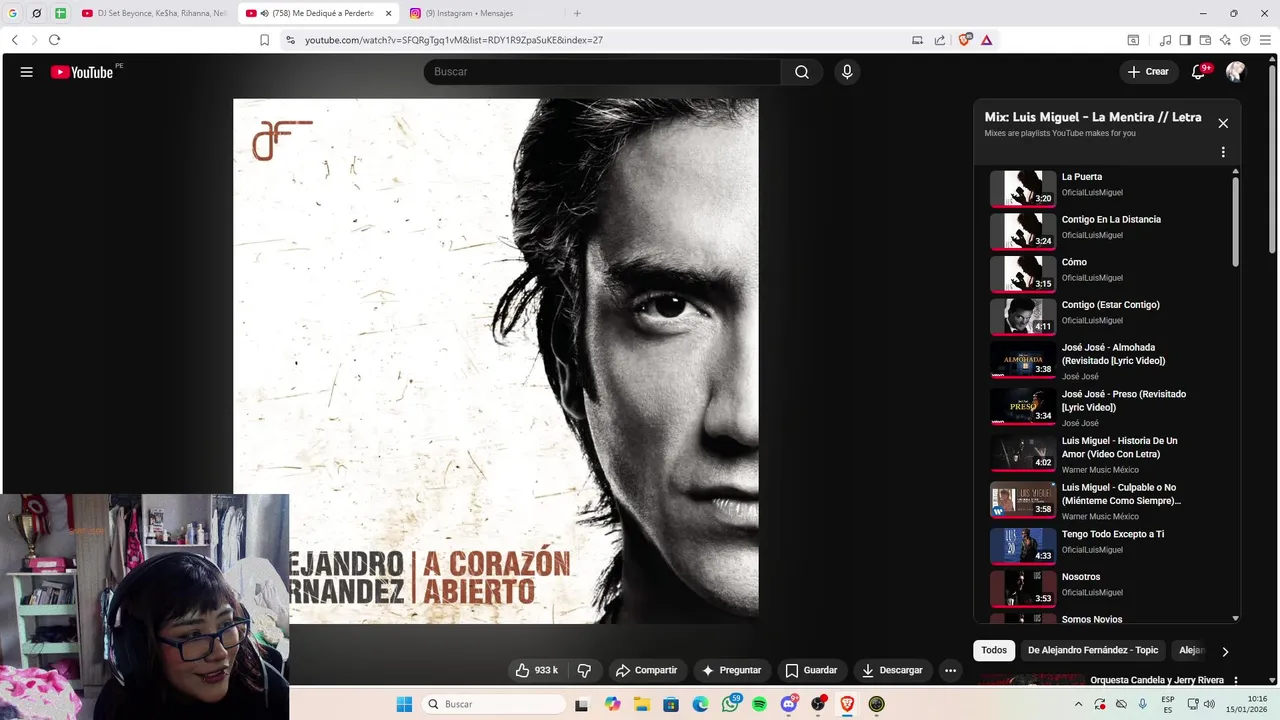
Task: Open WhatsApp from the taskbar
Action: [730, 704]
